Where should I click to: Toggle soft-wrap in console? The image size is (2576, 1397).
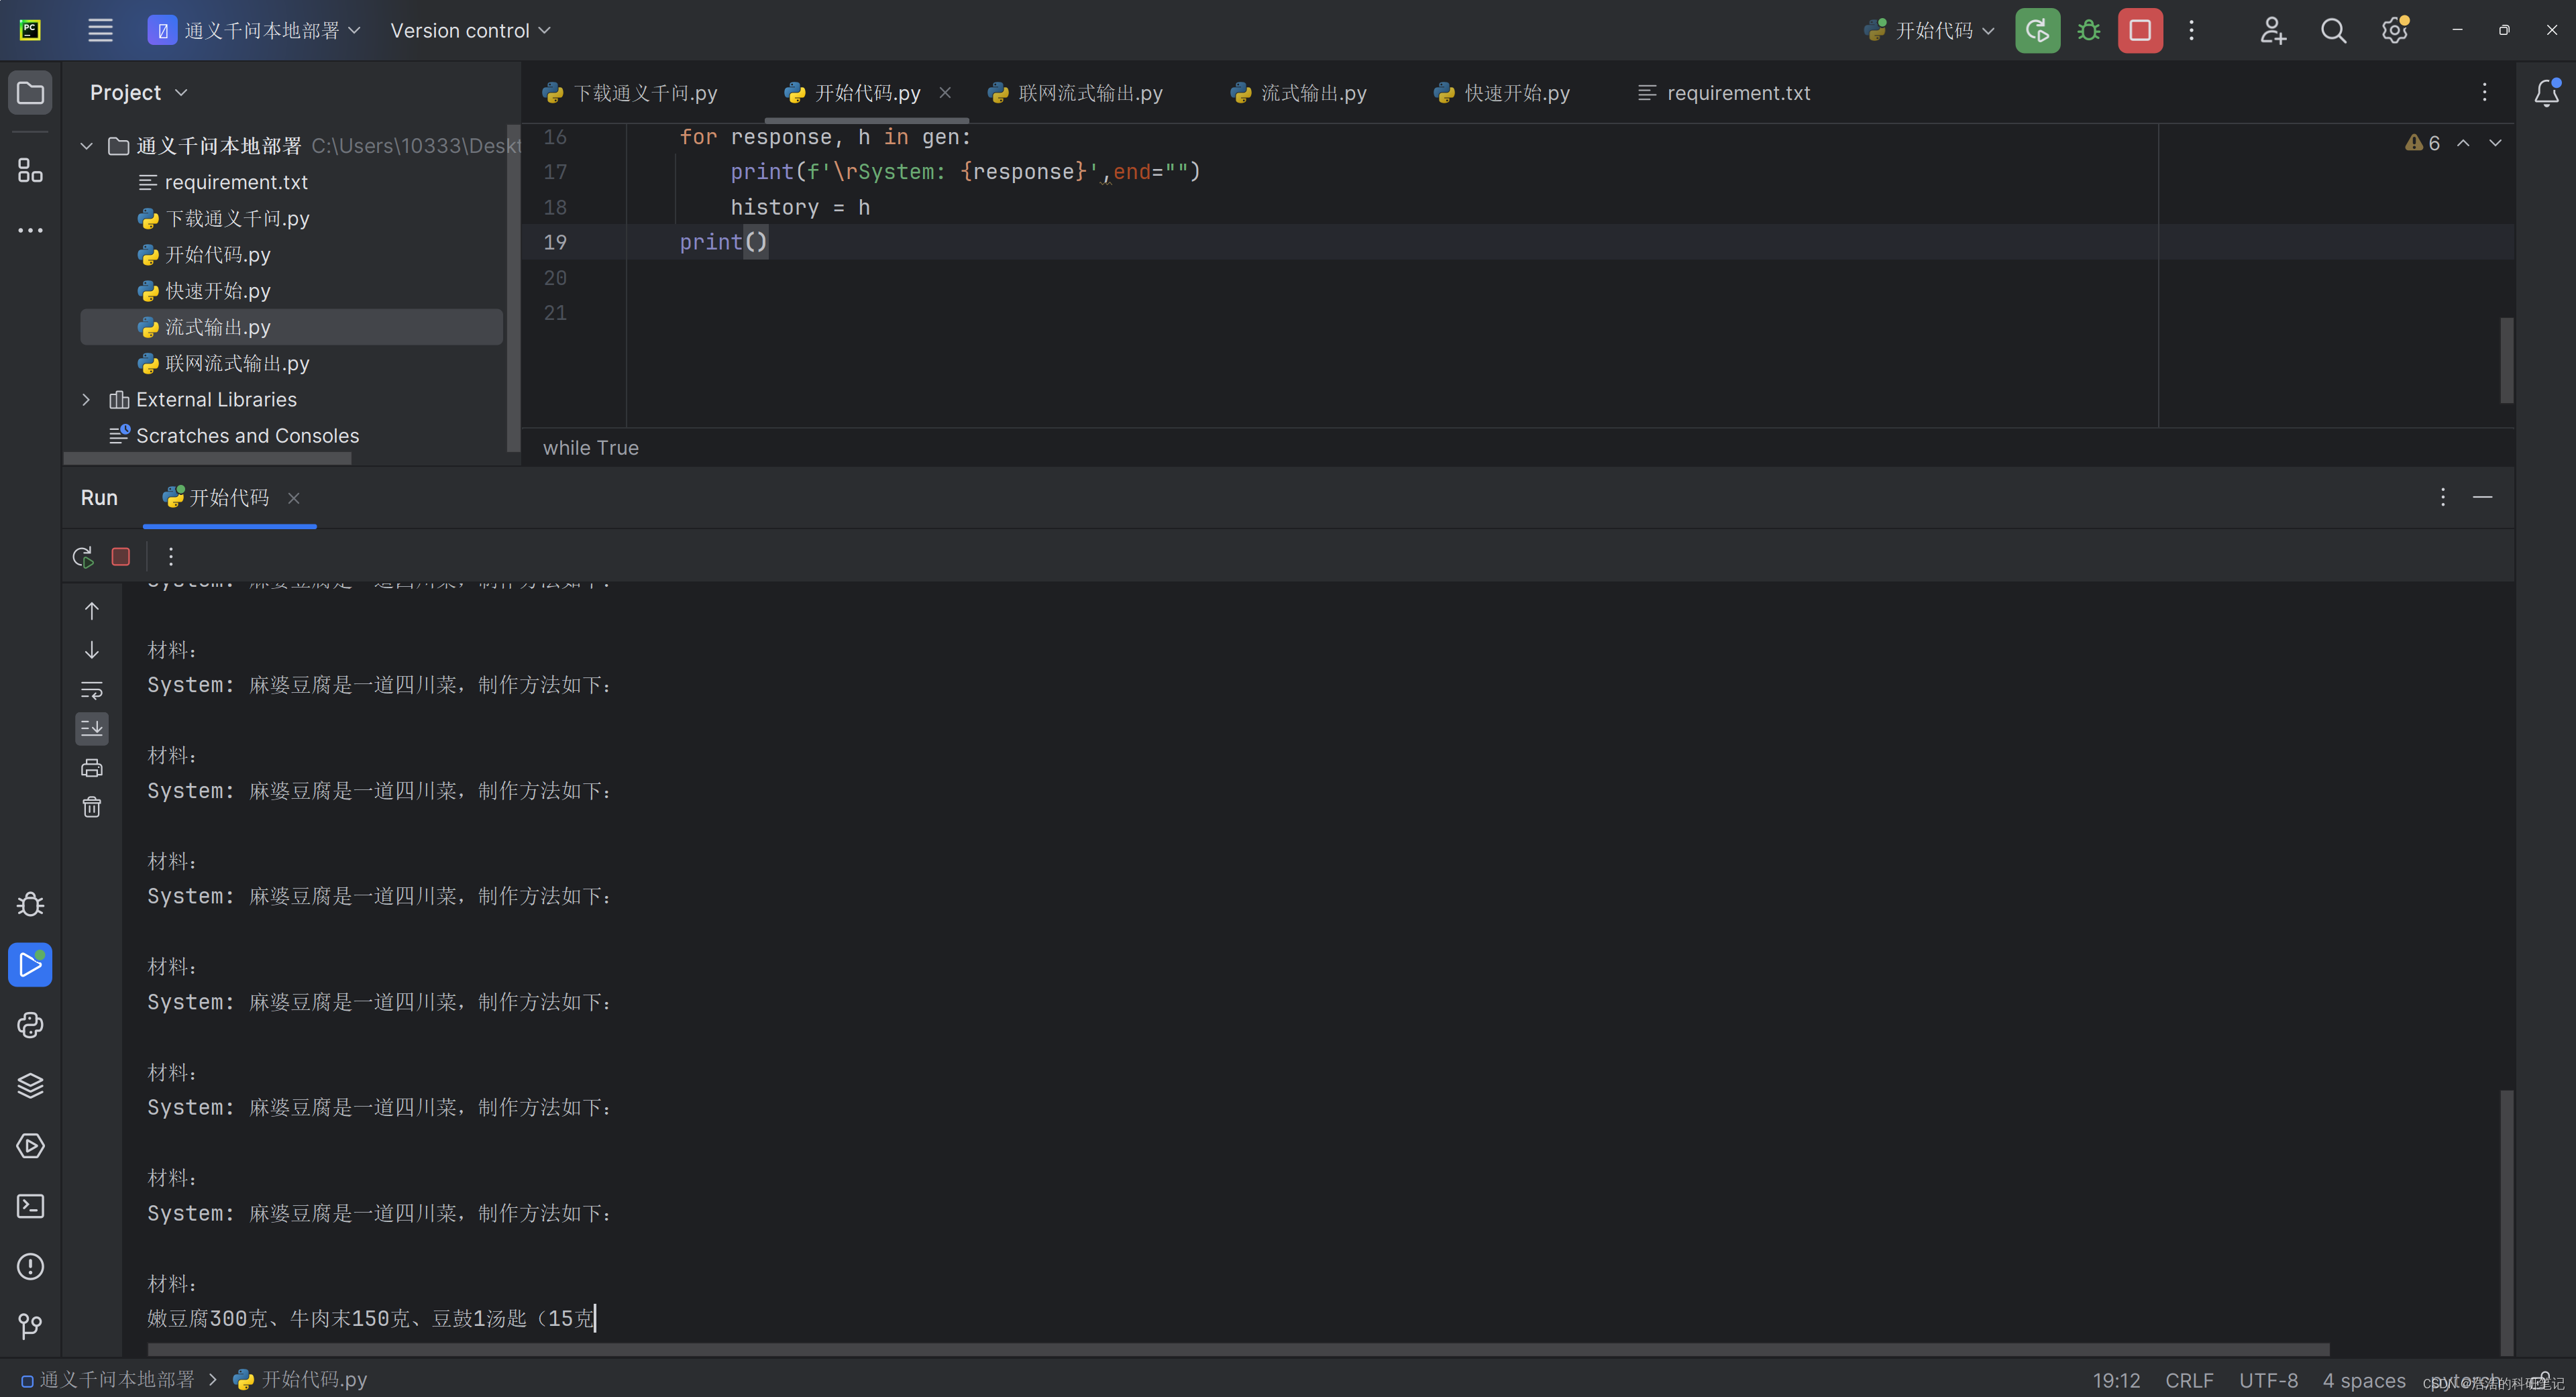pos(91,689)
